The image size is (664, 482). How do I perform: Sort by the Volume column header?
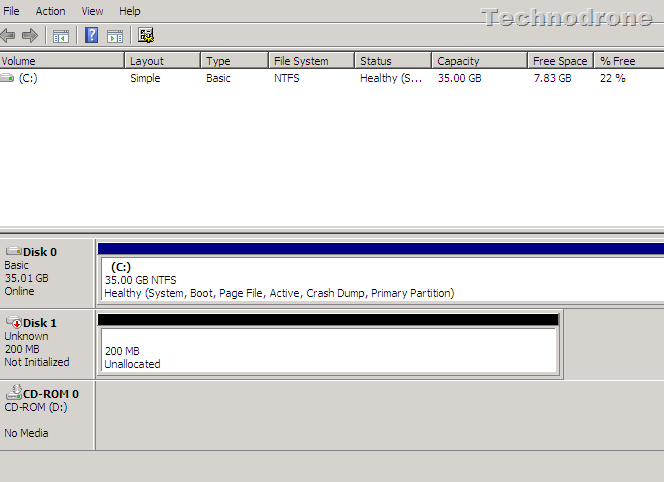click(x=62, y=61)
